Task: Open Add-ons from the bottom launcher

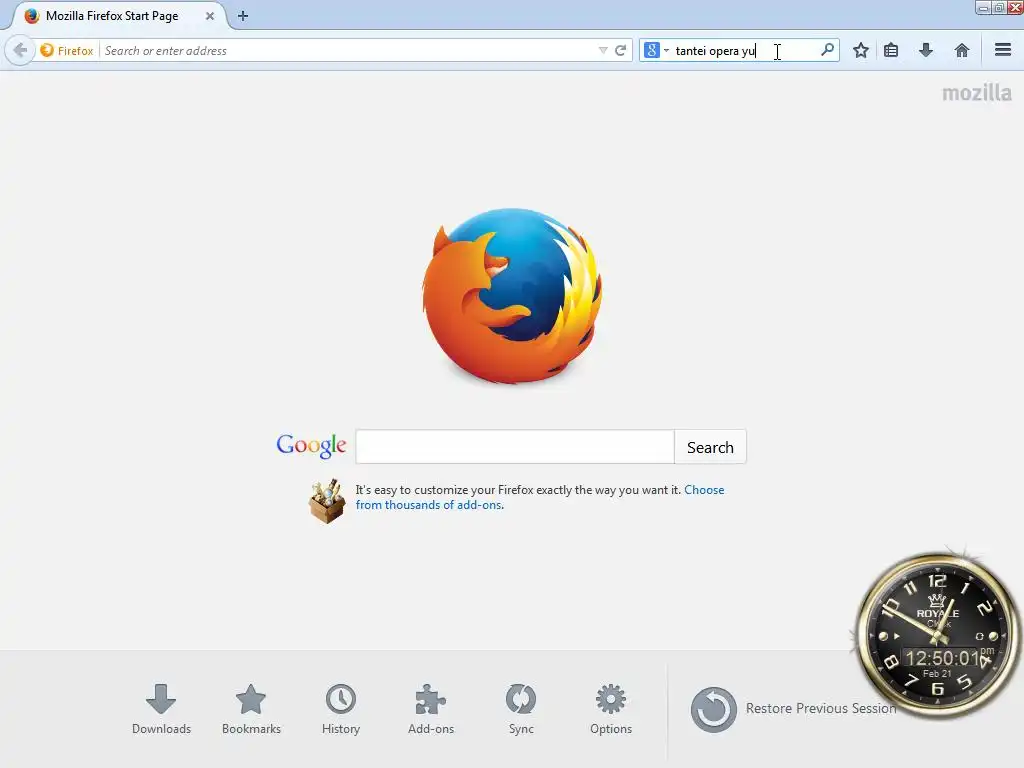Action: [431, 709]
